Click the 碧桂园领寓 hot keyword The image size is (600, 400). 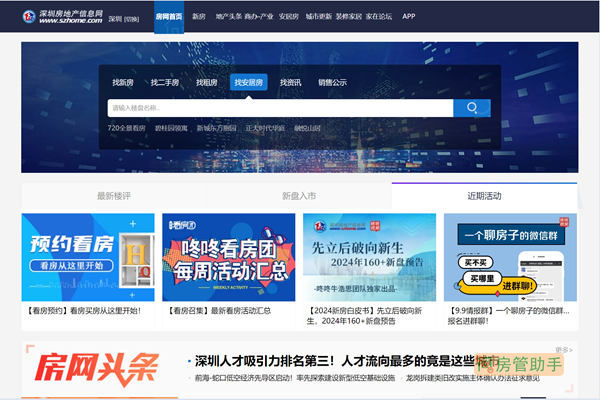[171, 128]
